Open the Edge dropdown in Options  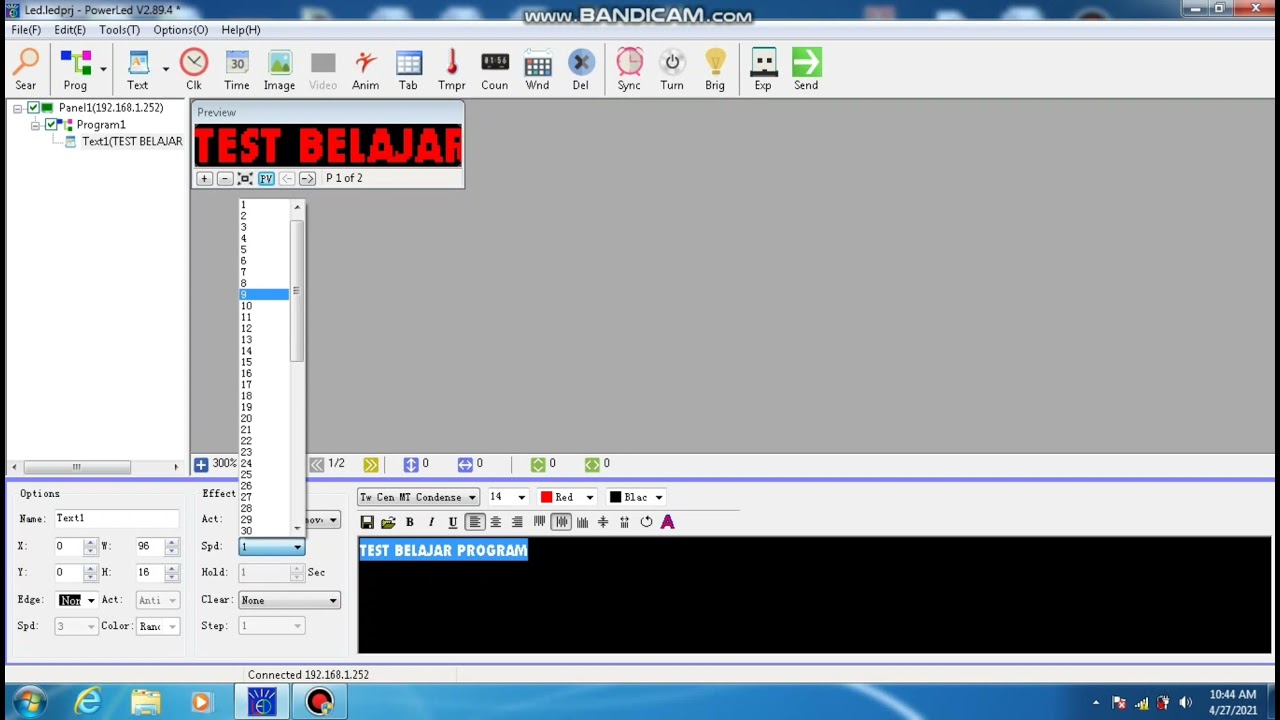point(91,600)
